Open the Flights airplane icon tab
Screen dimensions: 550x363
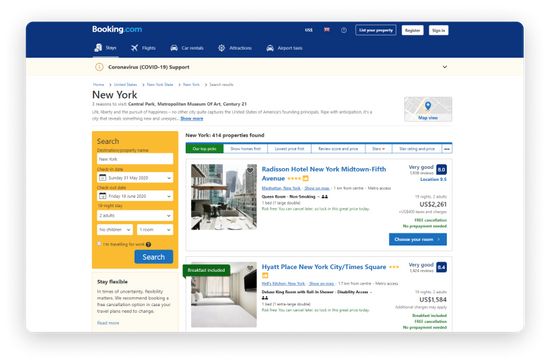134,48
